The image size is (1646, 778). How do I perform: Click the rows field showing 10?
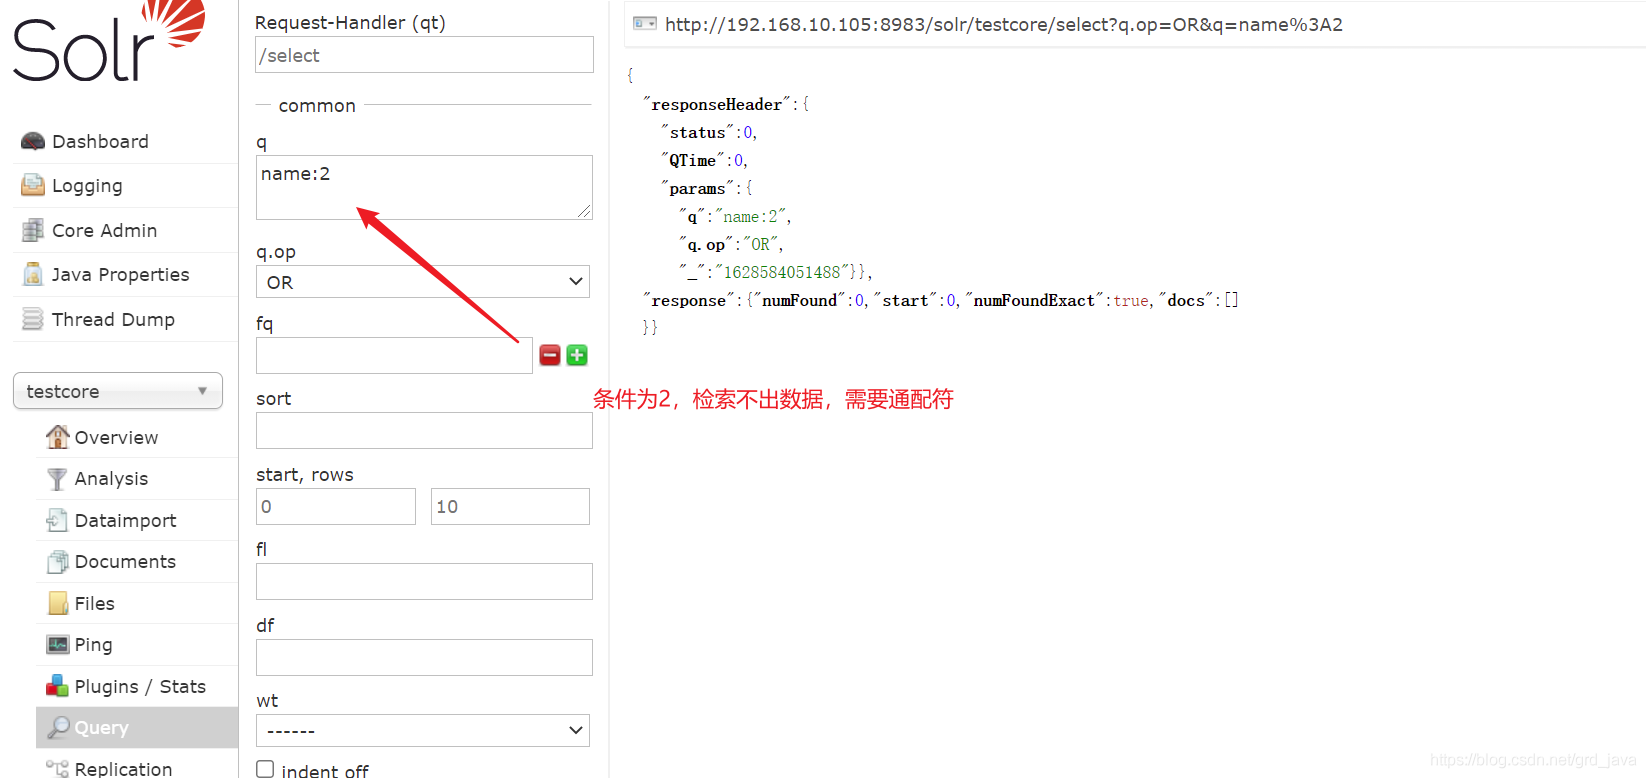pyautogui.click(x=510, y=506)
